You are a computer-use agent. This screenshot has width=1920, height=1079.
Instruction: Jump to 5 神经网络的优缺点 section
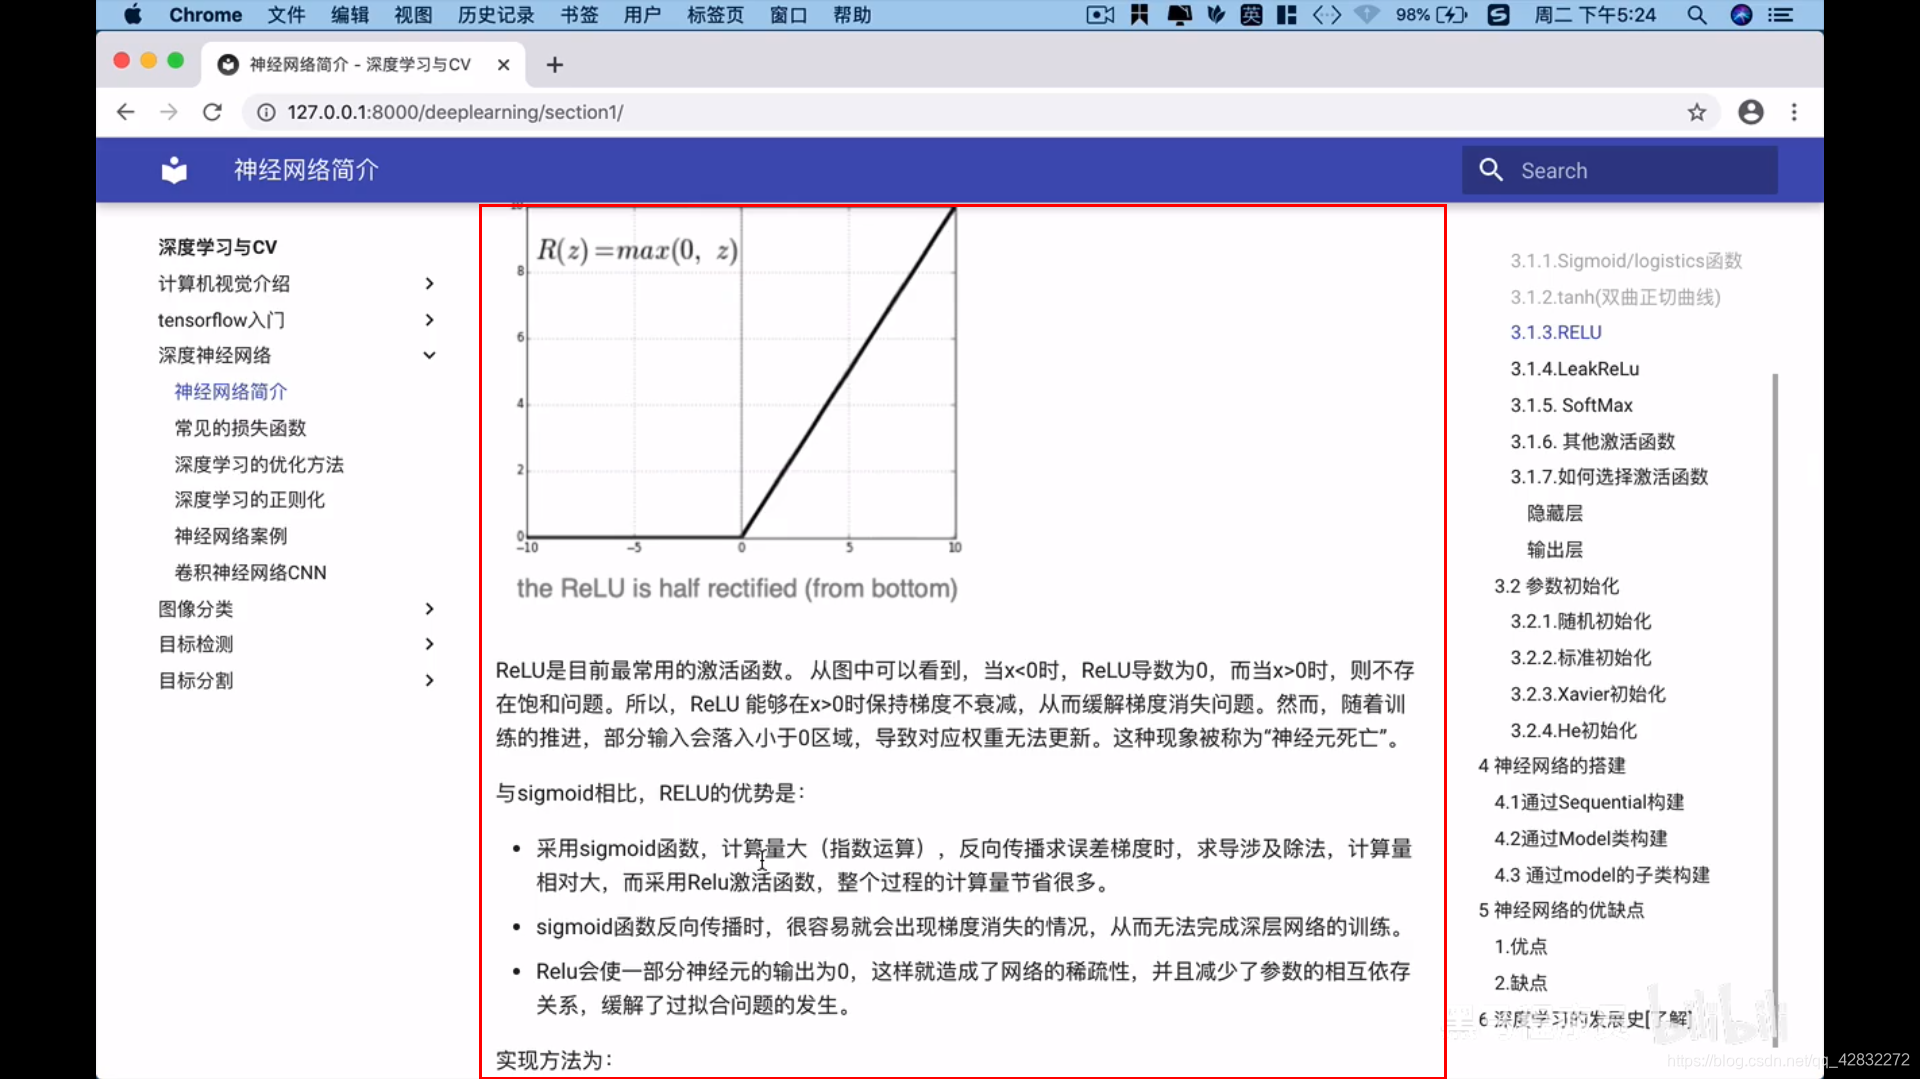1561,910
